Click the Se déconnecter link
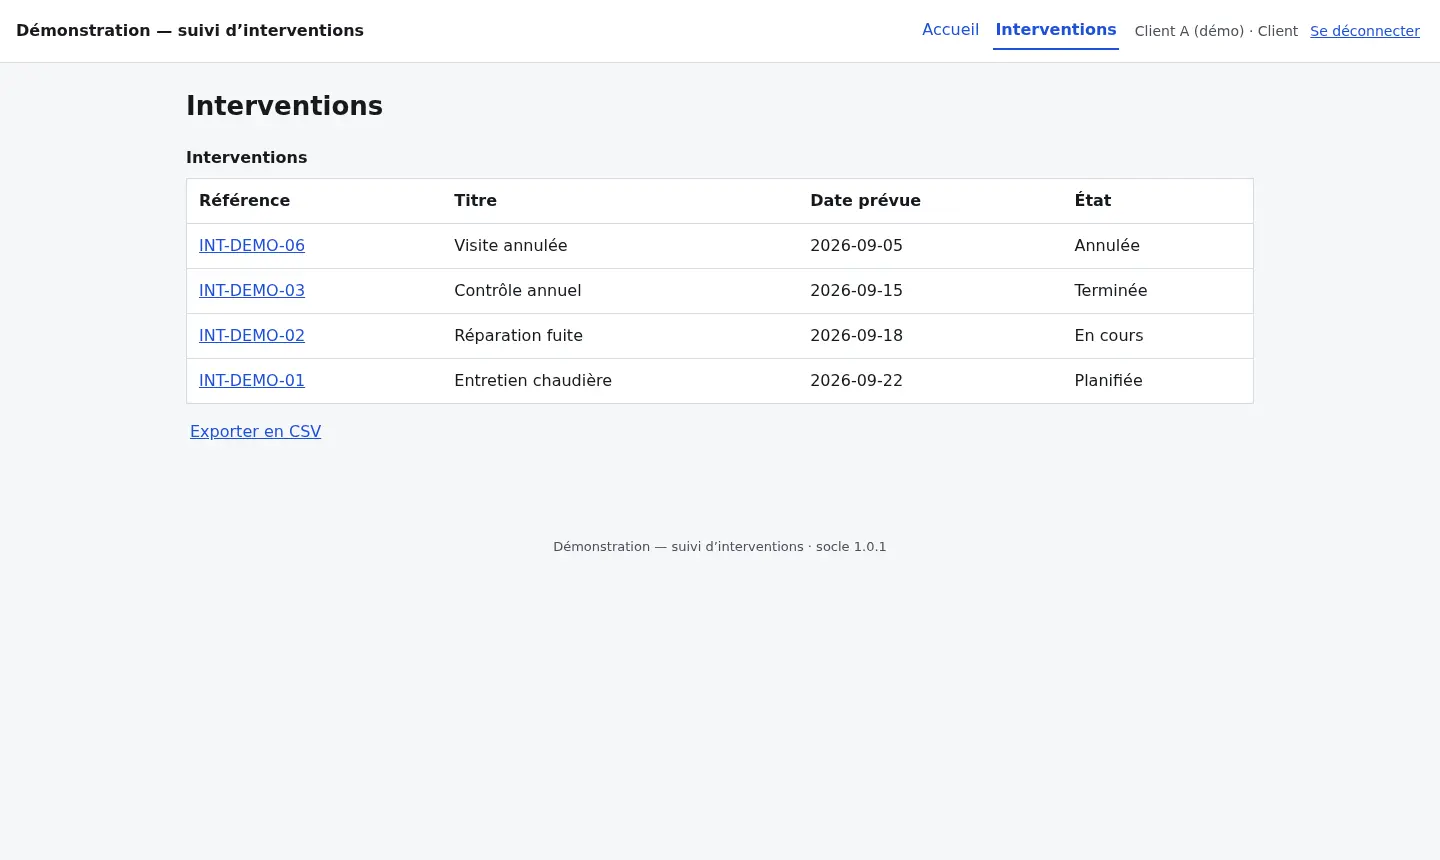The width and height of the screenshot is (1440, 860). pyautogui.click(x=1365, y=31)
